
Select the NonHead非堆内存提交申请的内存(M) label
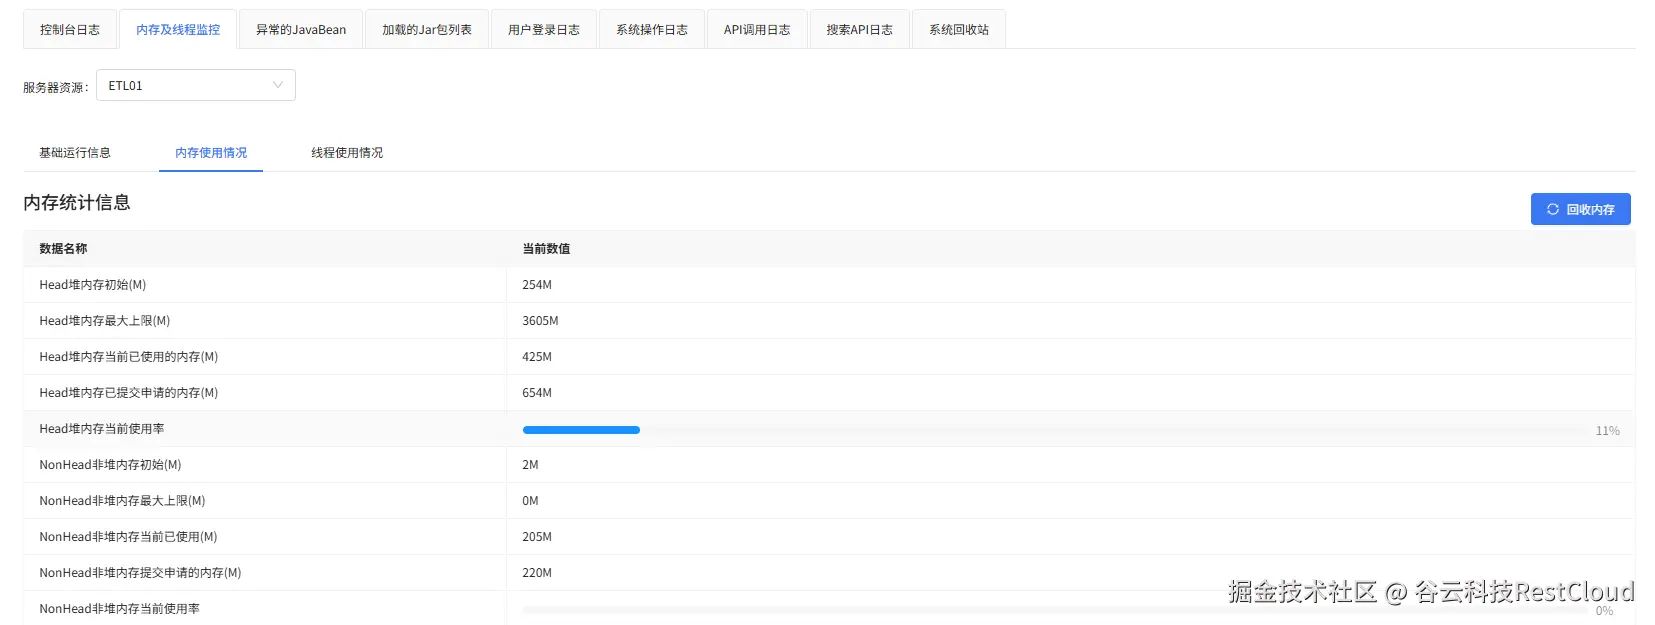coord(140,573)
